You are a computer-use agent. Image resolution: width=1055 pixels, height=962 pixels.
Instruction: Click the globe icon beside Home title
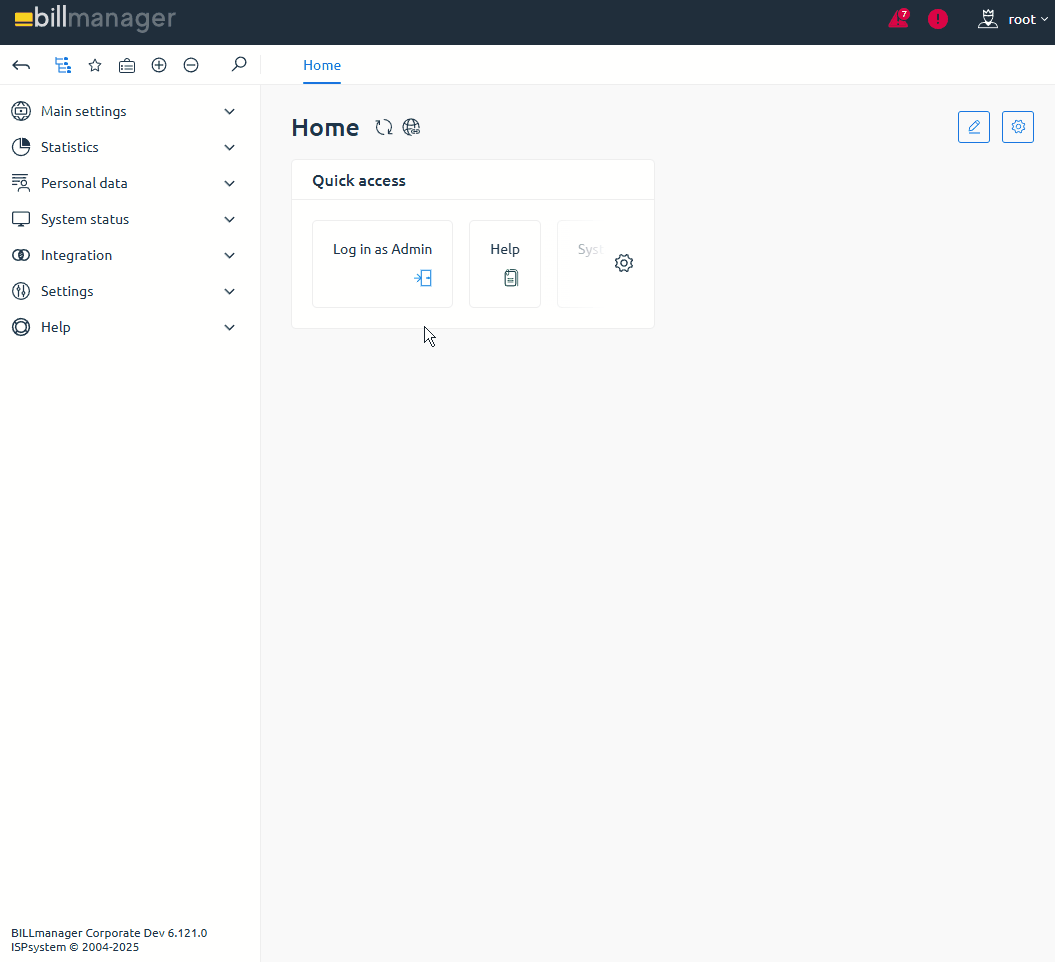pyautogui.click(x=411, y=127)
